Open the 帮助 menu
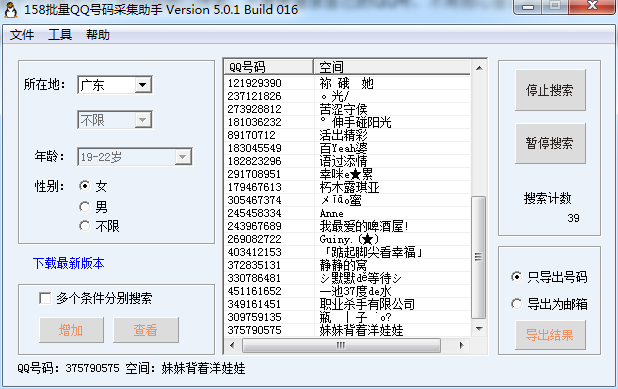The height and width of the screenshot is (389, 618). (x=98, y=35)
